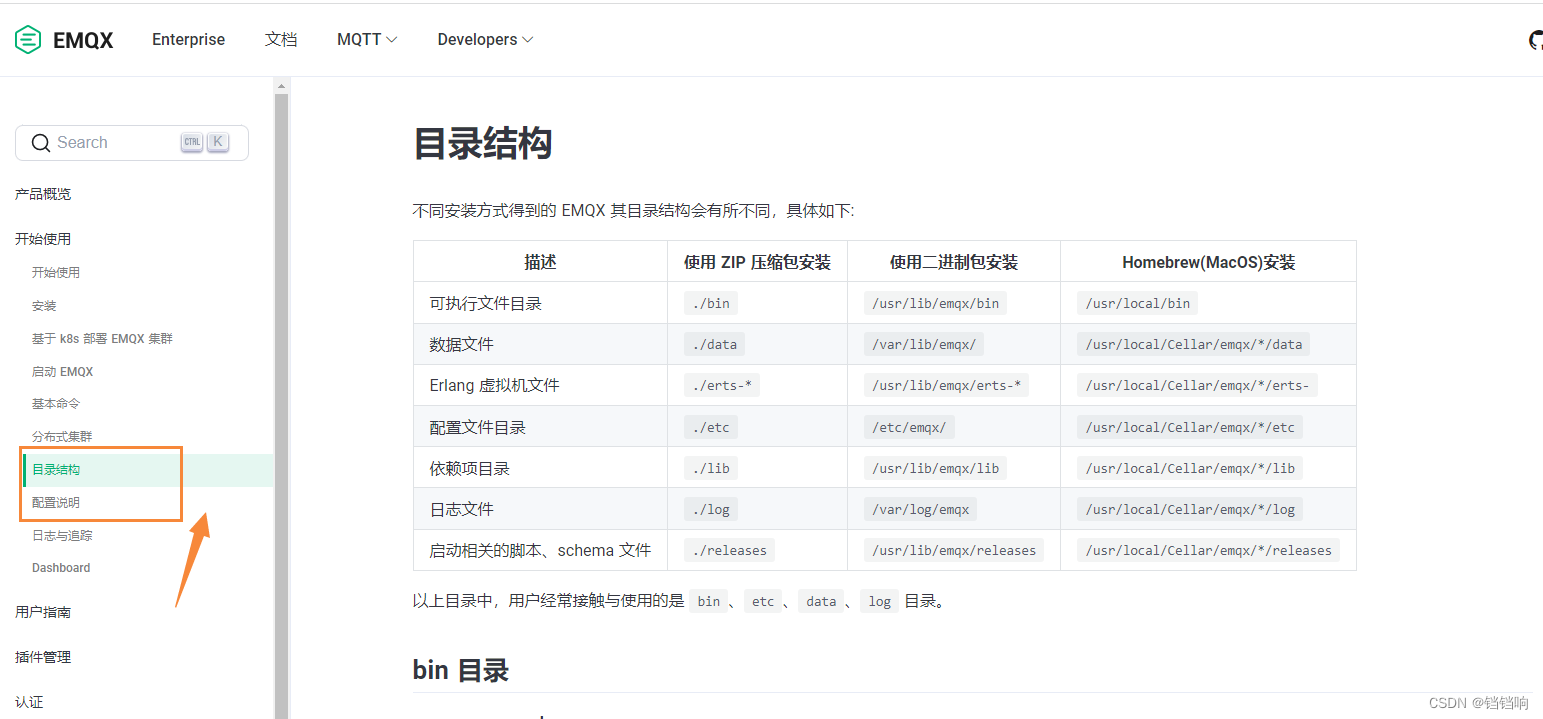This screenshot has width=1543, height=719.
Task: Click the Homebrew(MacOS)安装 column header
Action: click(1208, 262)
